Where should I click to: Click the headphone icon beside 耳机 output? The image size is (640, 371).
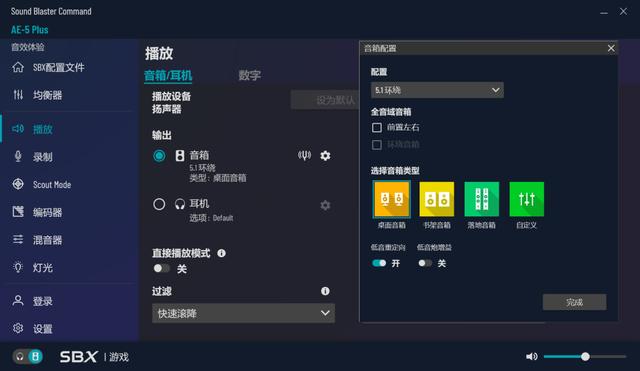180,204
